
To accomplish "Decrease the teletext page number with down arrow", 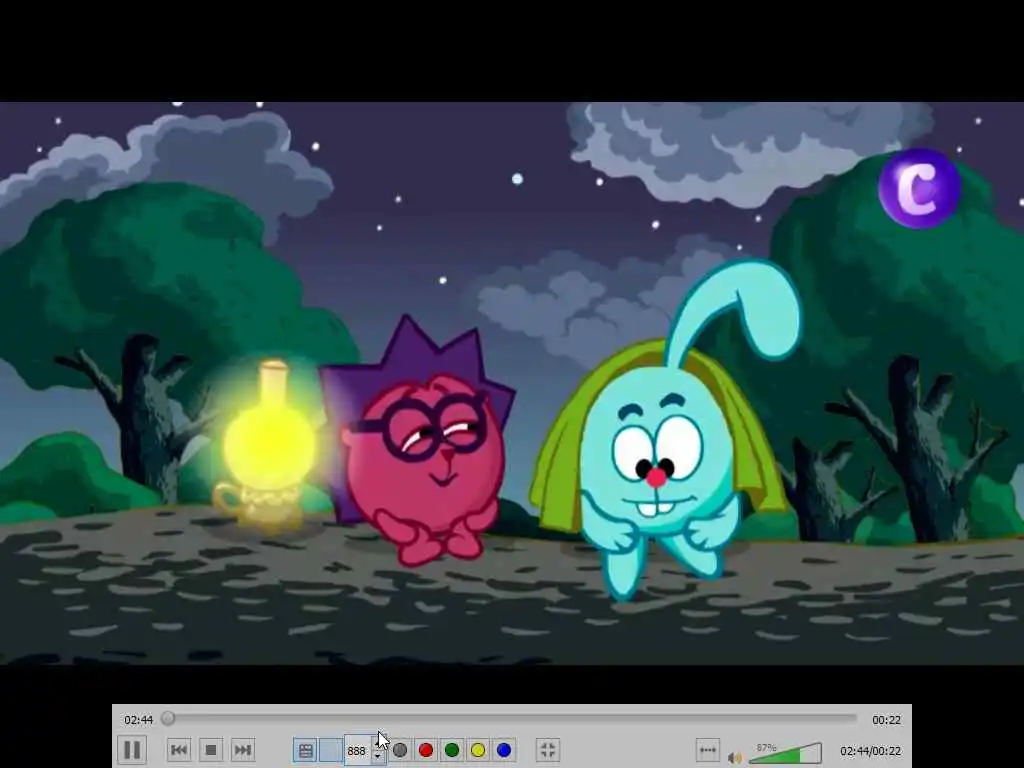I will point(378,757).
